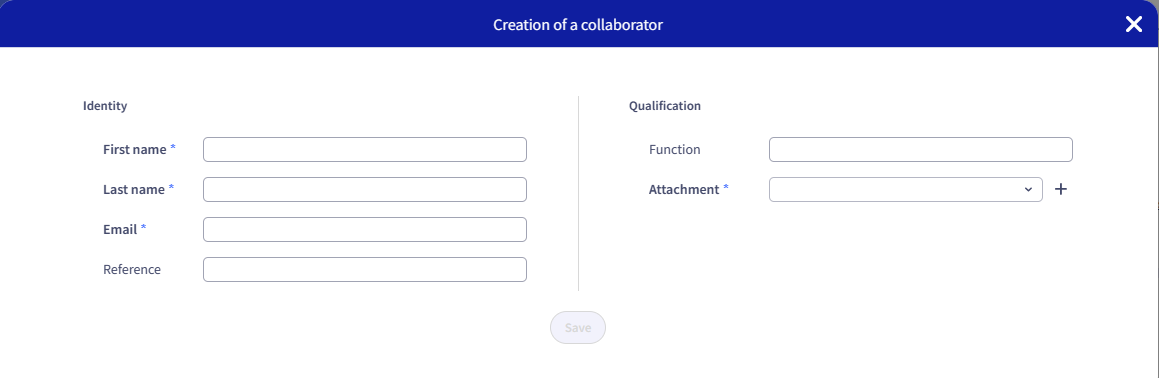Image resolution: width=1159 pixels, height=378 pixels.
Task: Click the required asterisk beside Email
Action: coord(143,228)
